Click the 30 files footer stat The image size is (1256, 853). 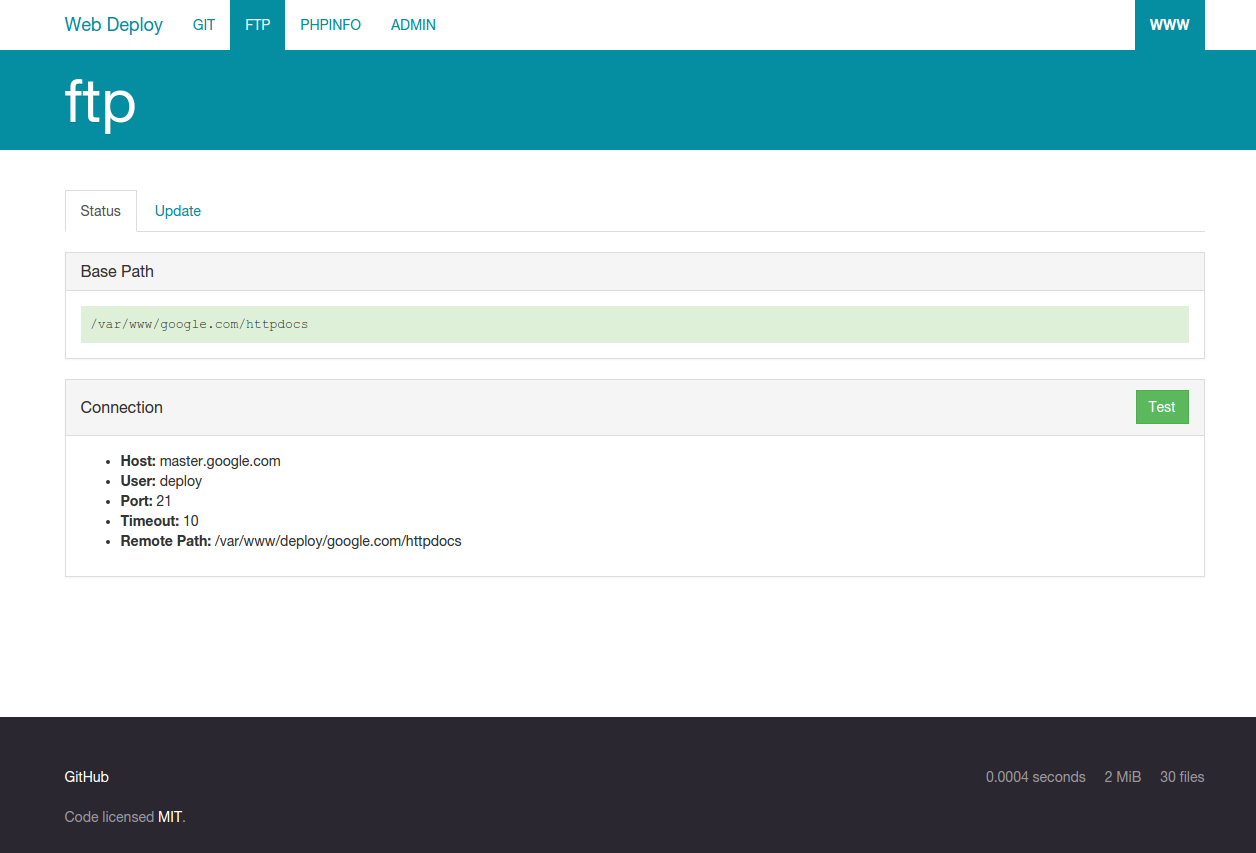(1182, 777)
